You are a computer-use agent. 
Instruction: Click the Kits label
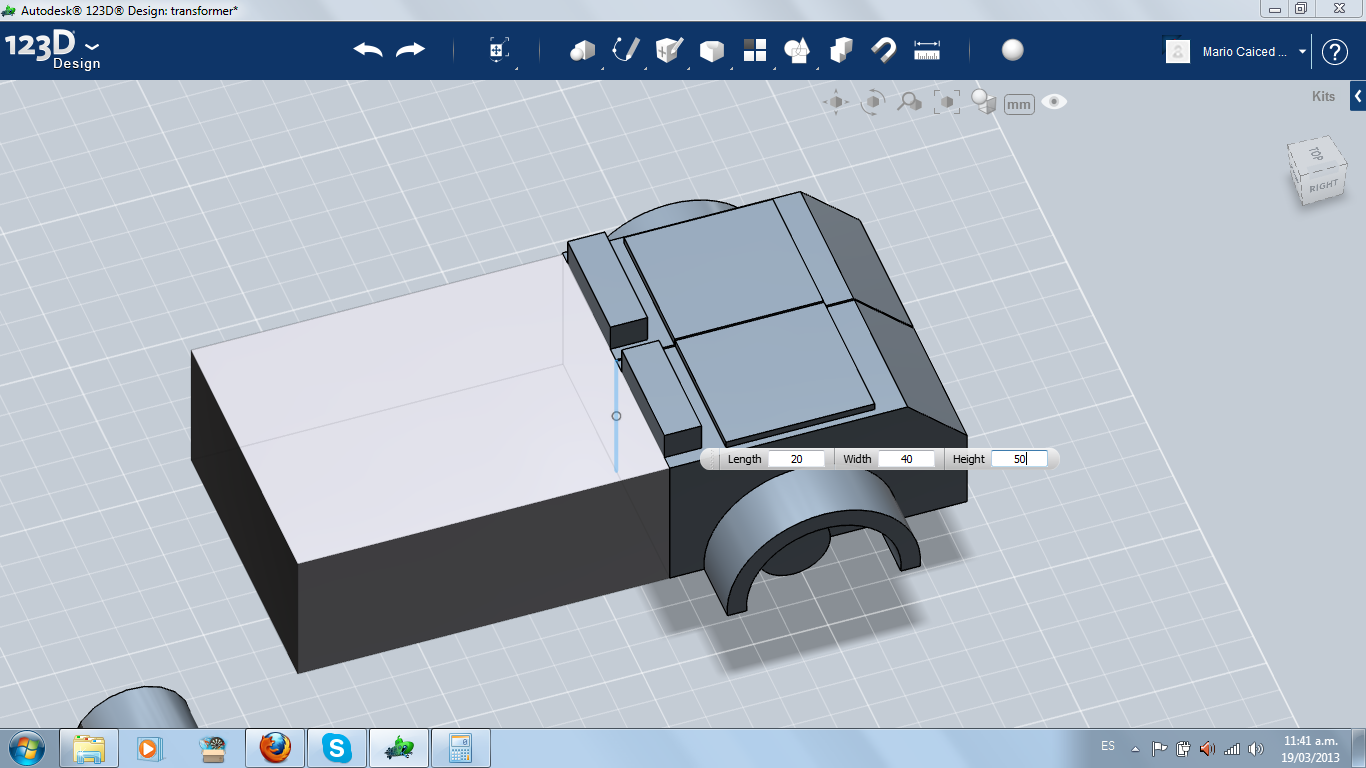point(1323,97)
